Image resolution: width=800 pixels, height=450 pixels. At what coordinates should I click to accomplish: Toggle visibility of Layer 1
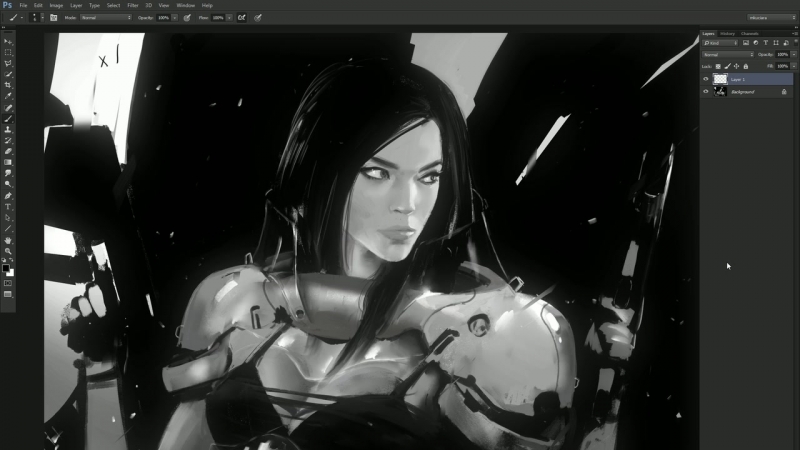pyautogui.click(x=706, y=79)
